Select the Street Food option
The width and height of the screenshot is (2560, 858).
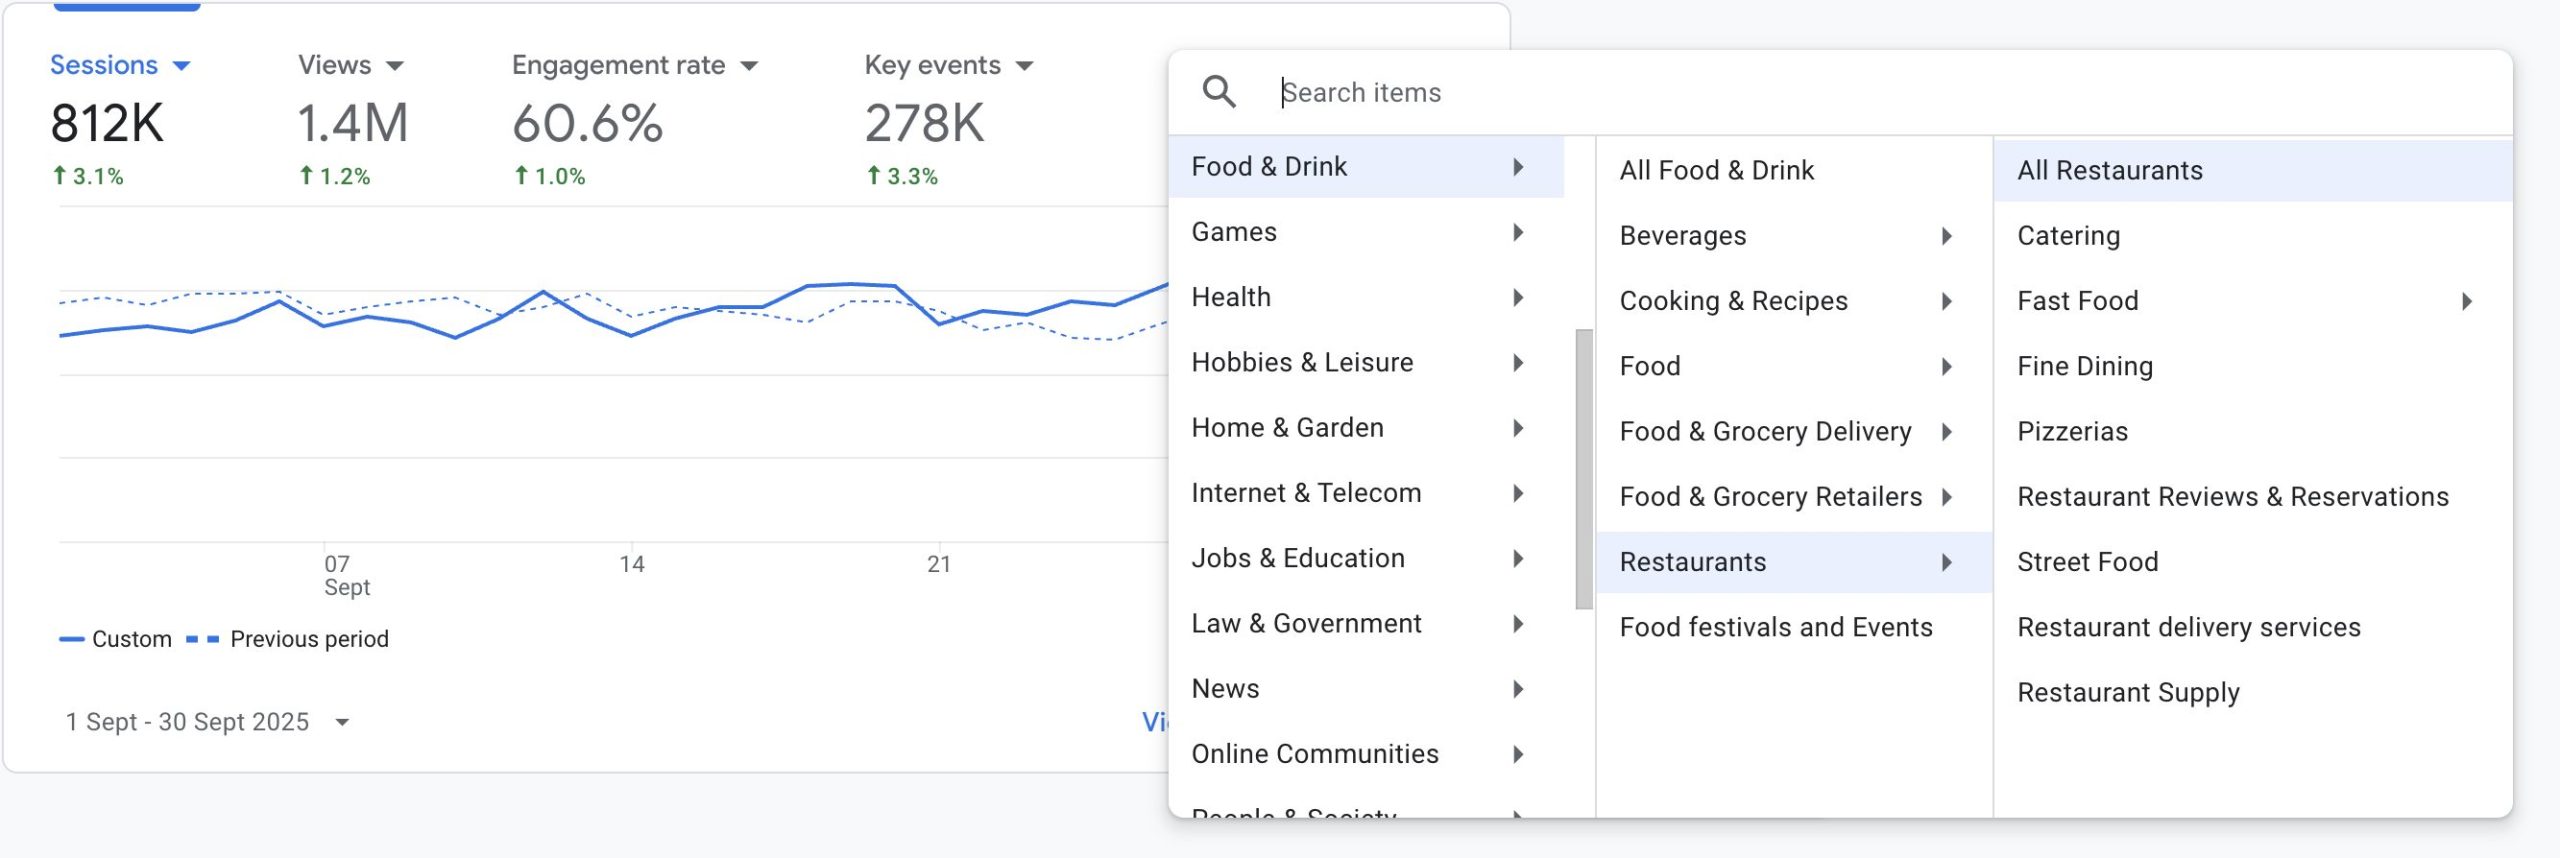point(2087,562)
